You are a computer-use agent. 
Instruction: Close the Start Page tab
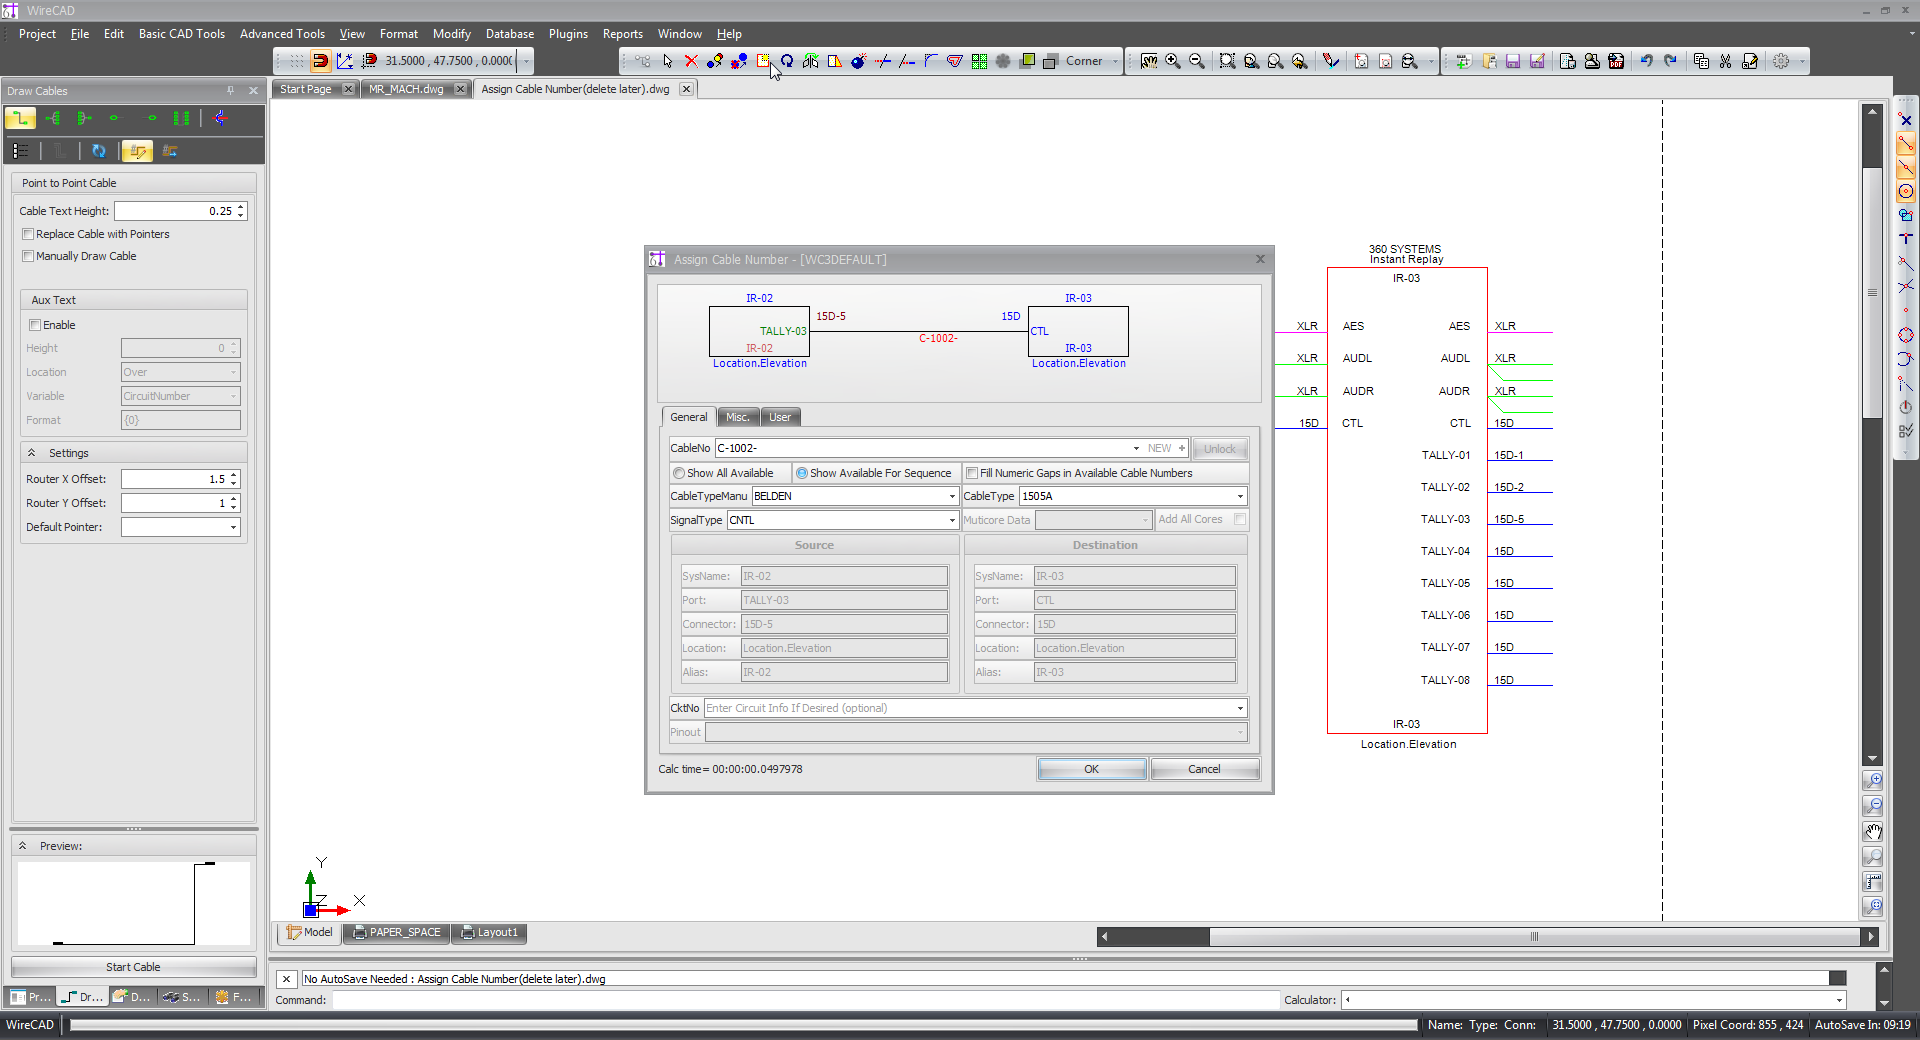[348, 89]
